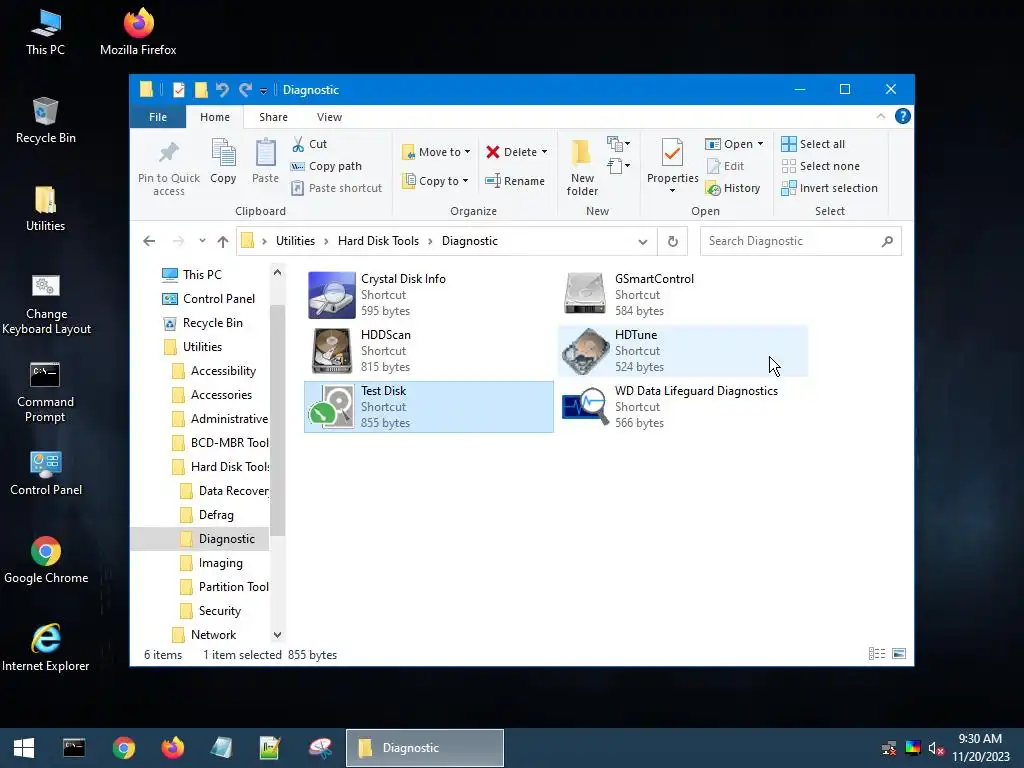
Task: Click Copy path in Clipboard group
Action: [x=327, y=166]
